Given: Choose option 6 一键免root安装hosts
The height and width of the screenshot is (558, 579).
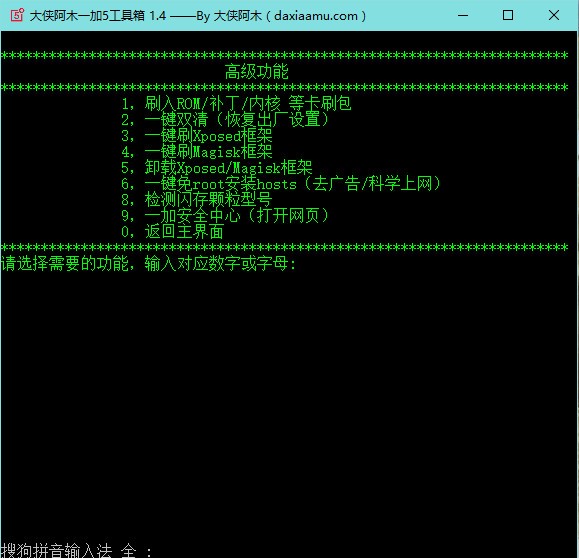Looking at the screenshot, I should [281, 184].
